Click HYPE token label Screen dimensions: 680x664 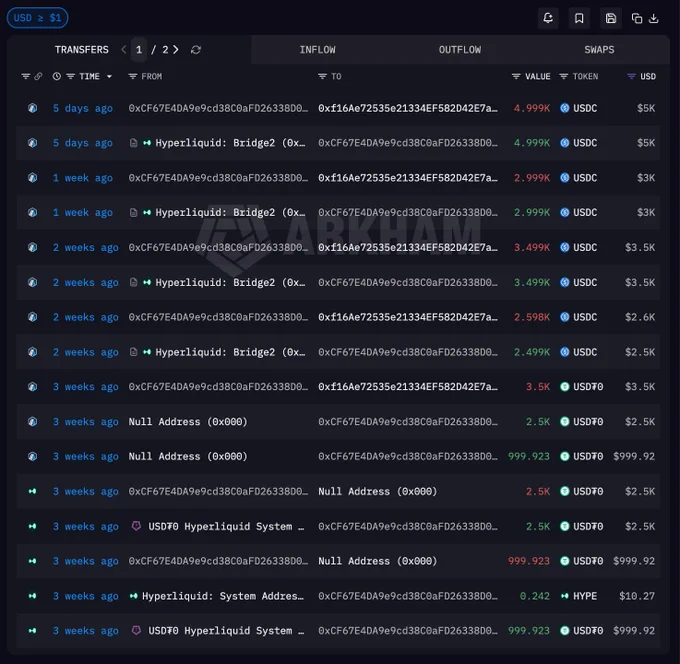point(585,596)
